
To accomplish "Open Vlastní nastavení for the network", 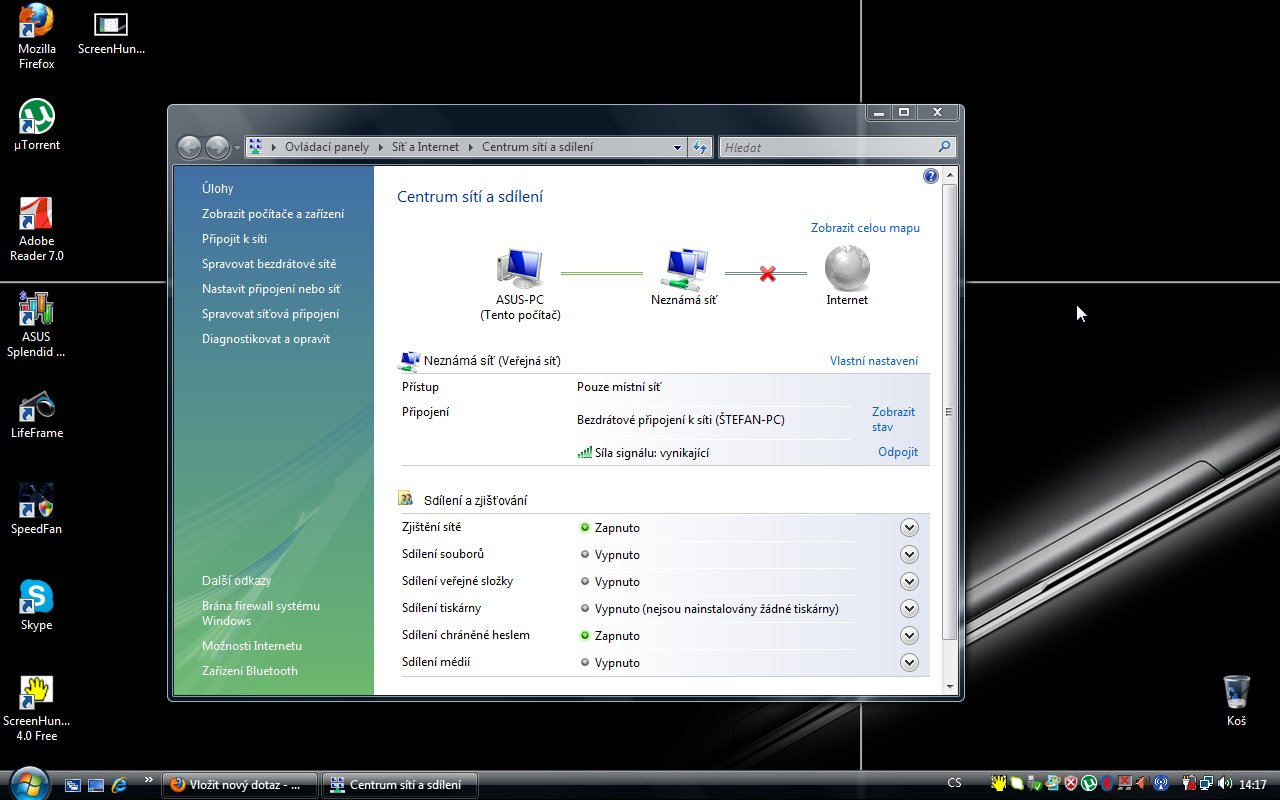I will 874,361.
